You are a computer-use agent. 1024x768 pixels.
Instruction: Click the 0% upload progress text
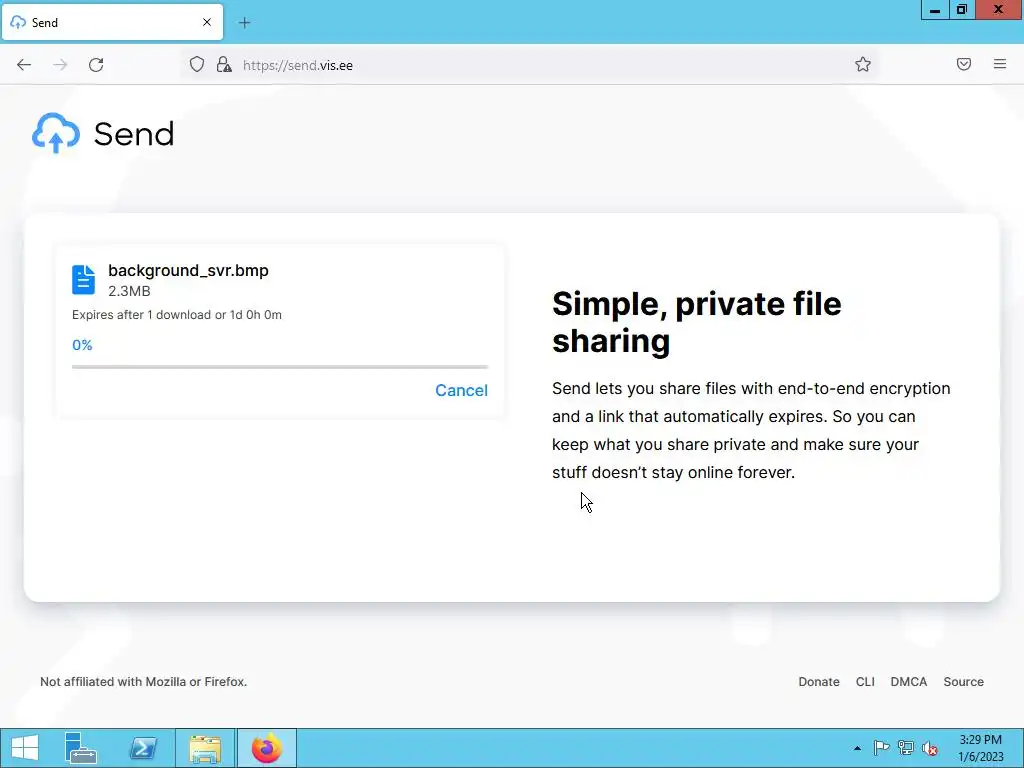tap(82, 345)
